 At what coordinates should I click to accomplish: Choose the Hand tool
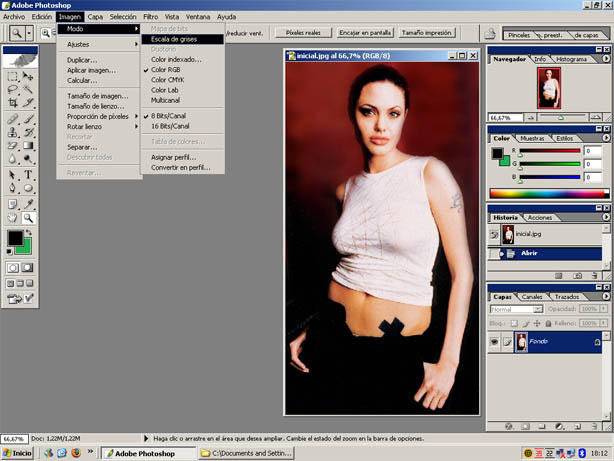[x=14, y=217]
